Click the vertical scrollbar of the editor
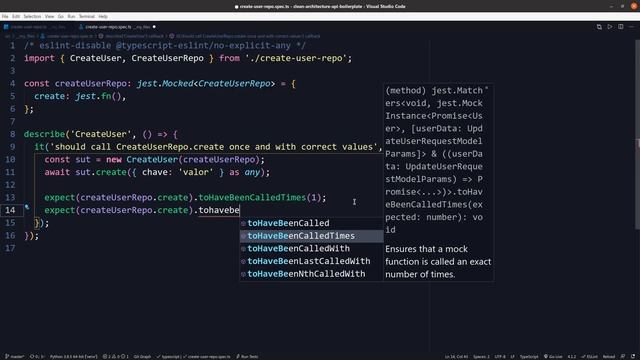The width and height of the screenshot is (640, 360). (637, 135)
